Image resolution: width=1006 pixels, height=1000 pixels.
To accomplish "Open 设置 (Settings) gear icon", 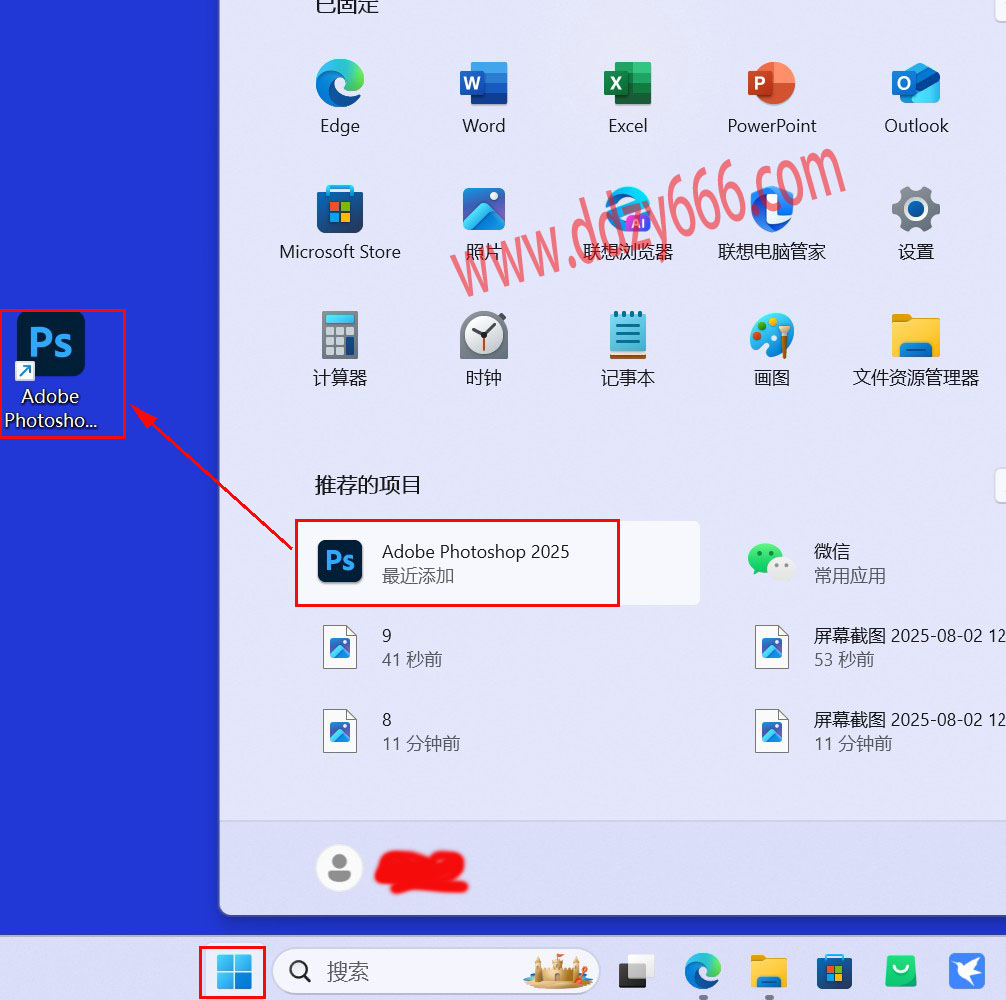I will pyautogui.click(x=916, y=223).
